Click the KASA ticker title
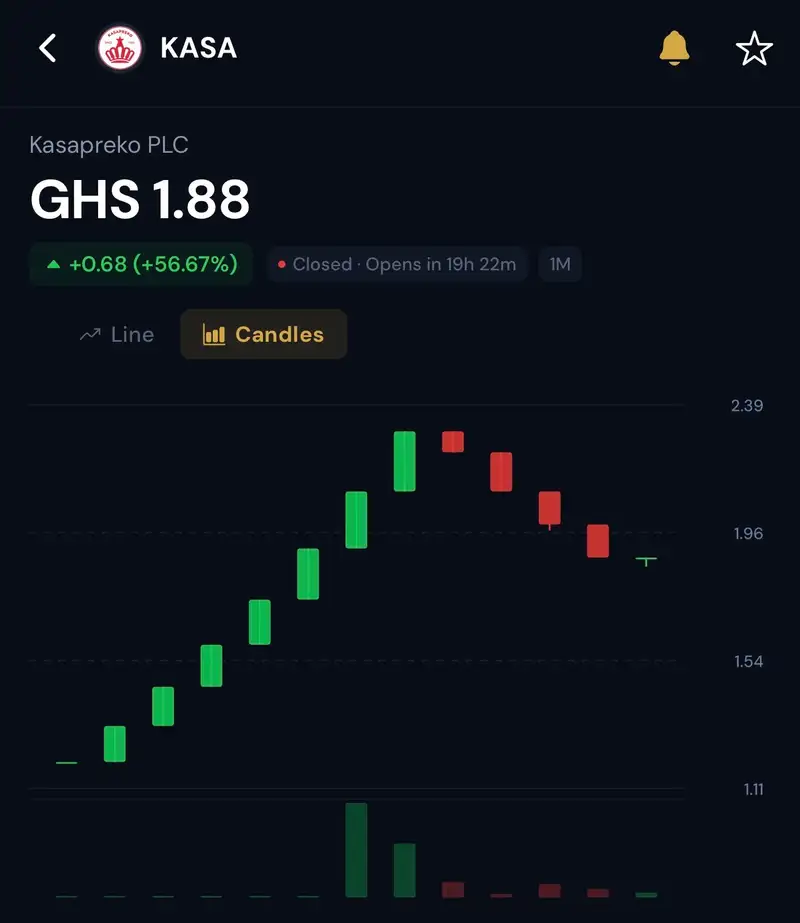 point(199,48)
